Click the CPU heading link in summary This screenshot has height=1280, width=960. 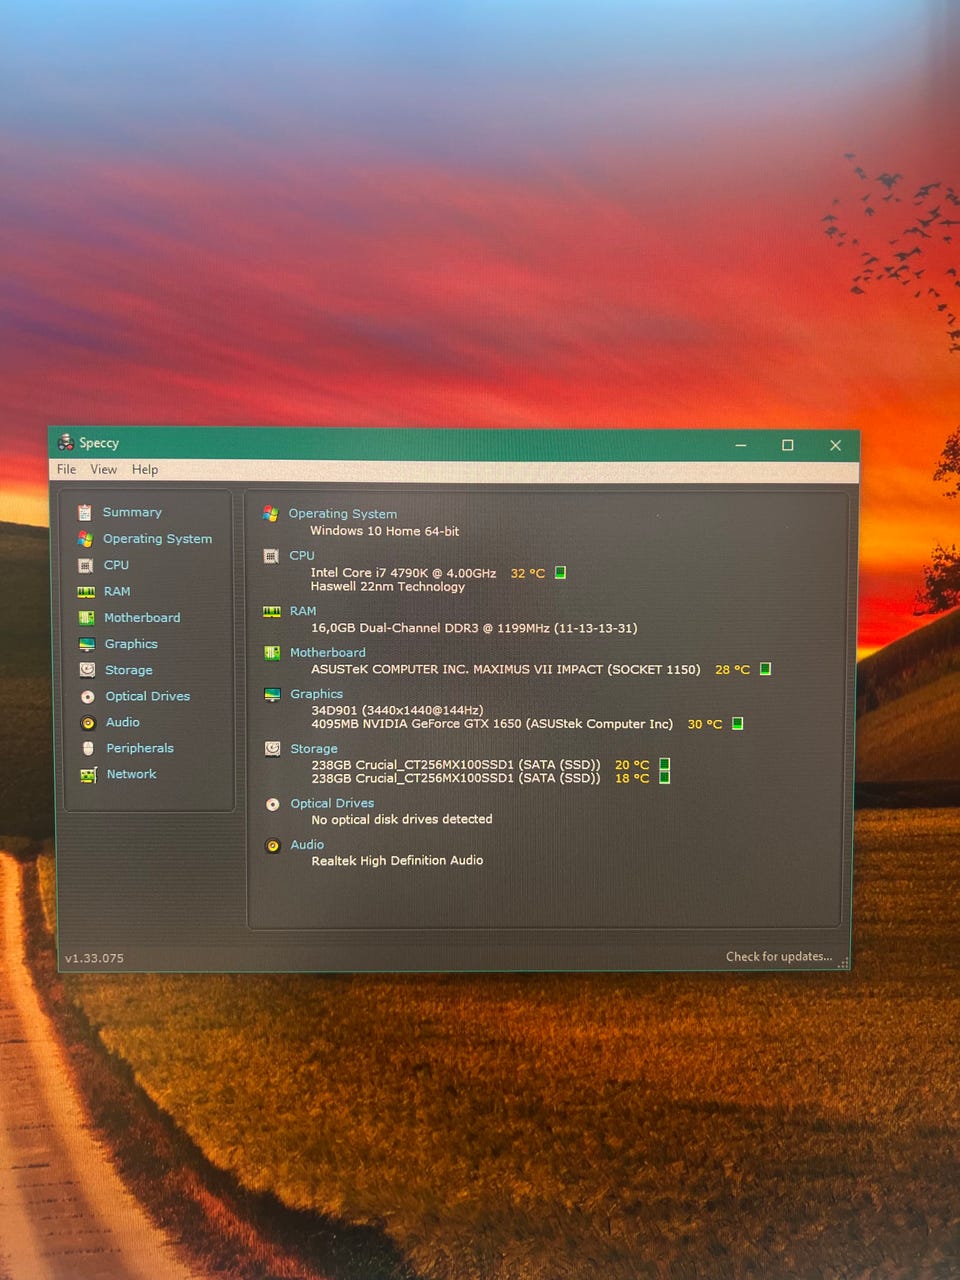(302, 556)
